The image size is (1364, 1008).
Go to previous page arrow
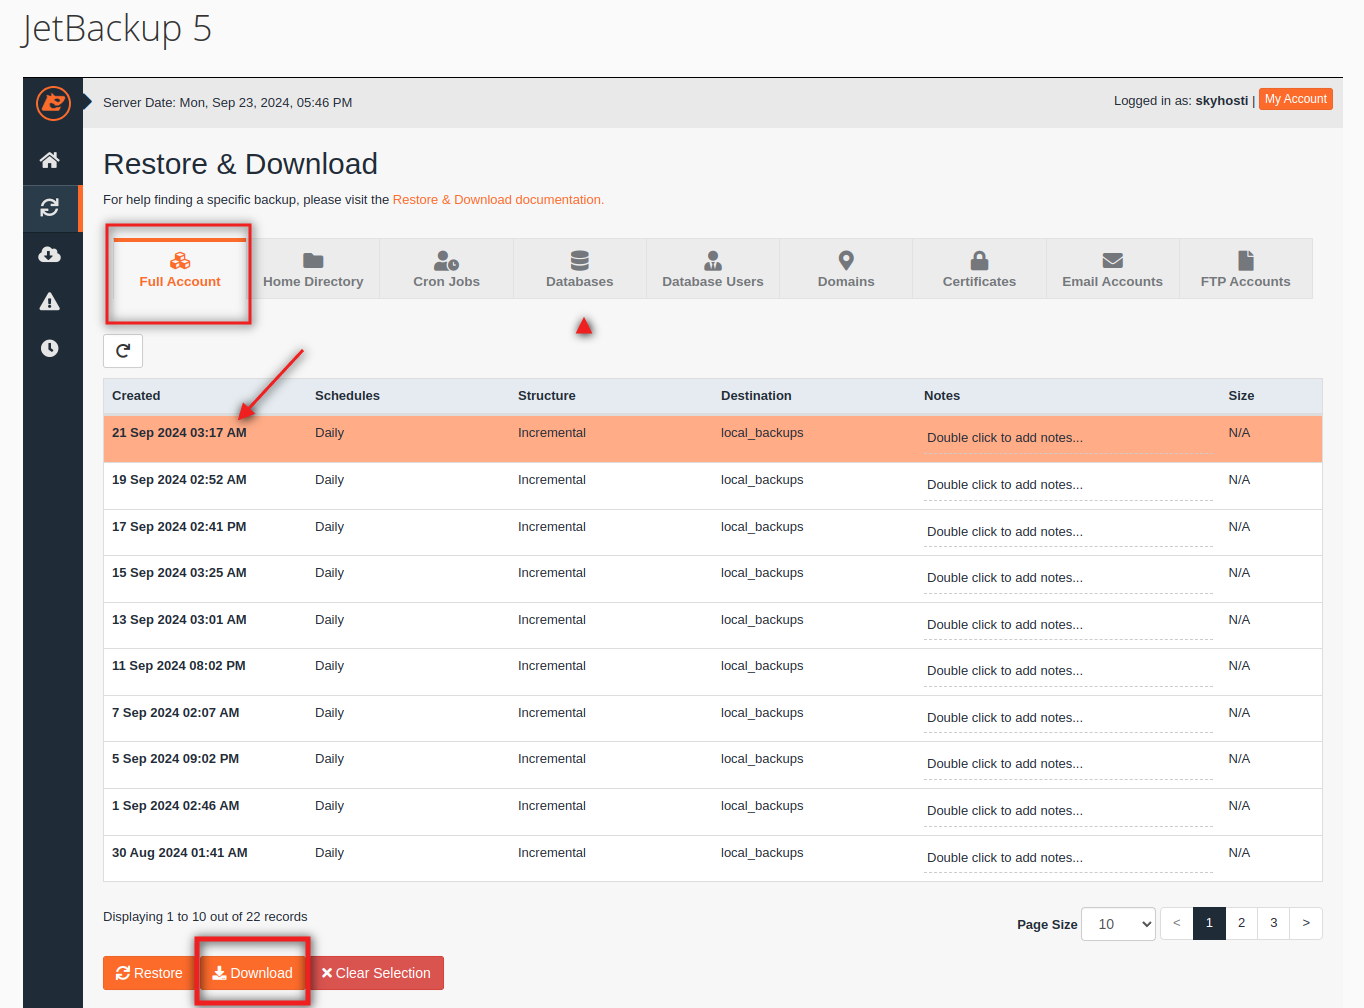tap(1176, 923)
